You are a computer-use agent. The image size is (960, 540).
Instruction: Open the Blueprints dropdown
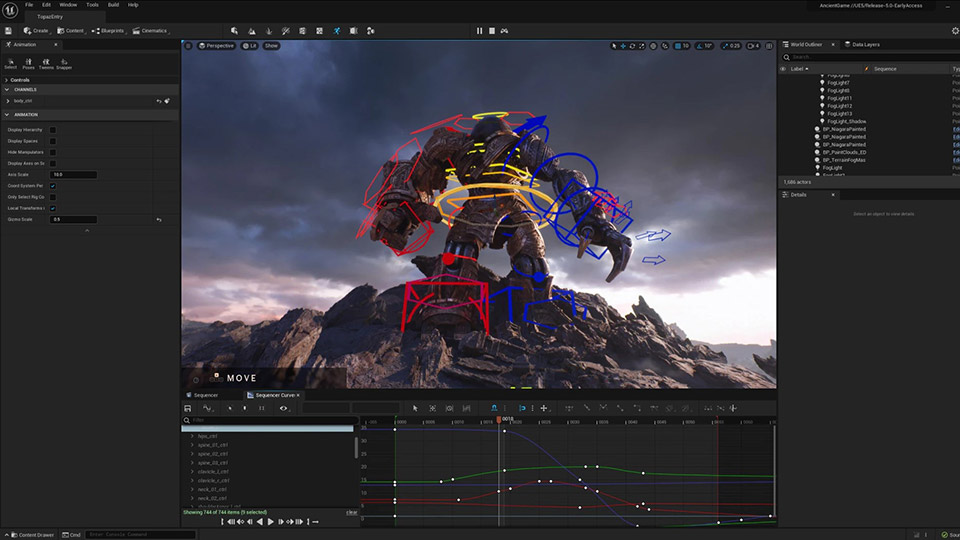point(108,31)
